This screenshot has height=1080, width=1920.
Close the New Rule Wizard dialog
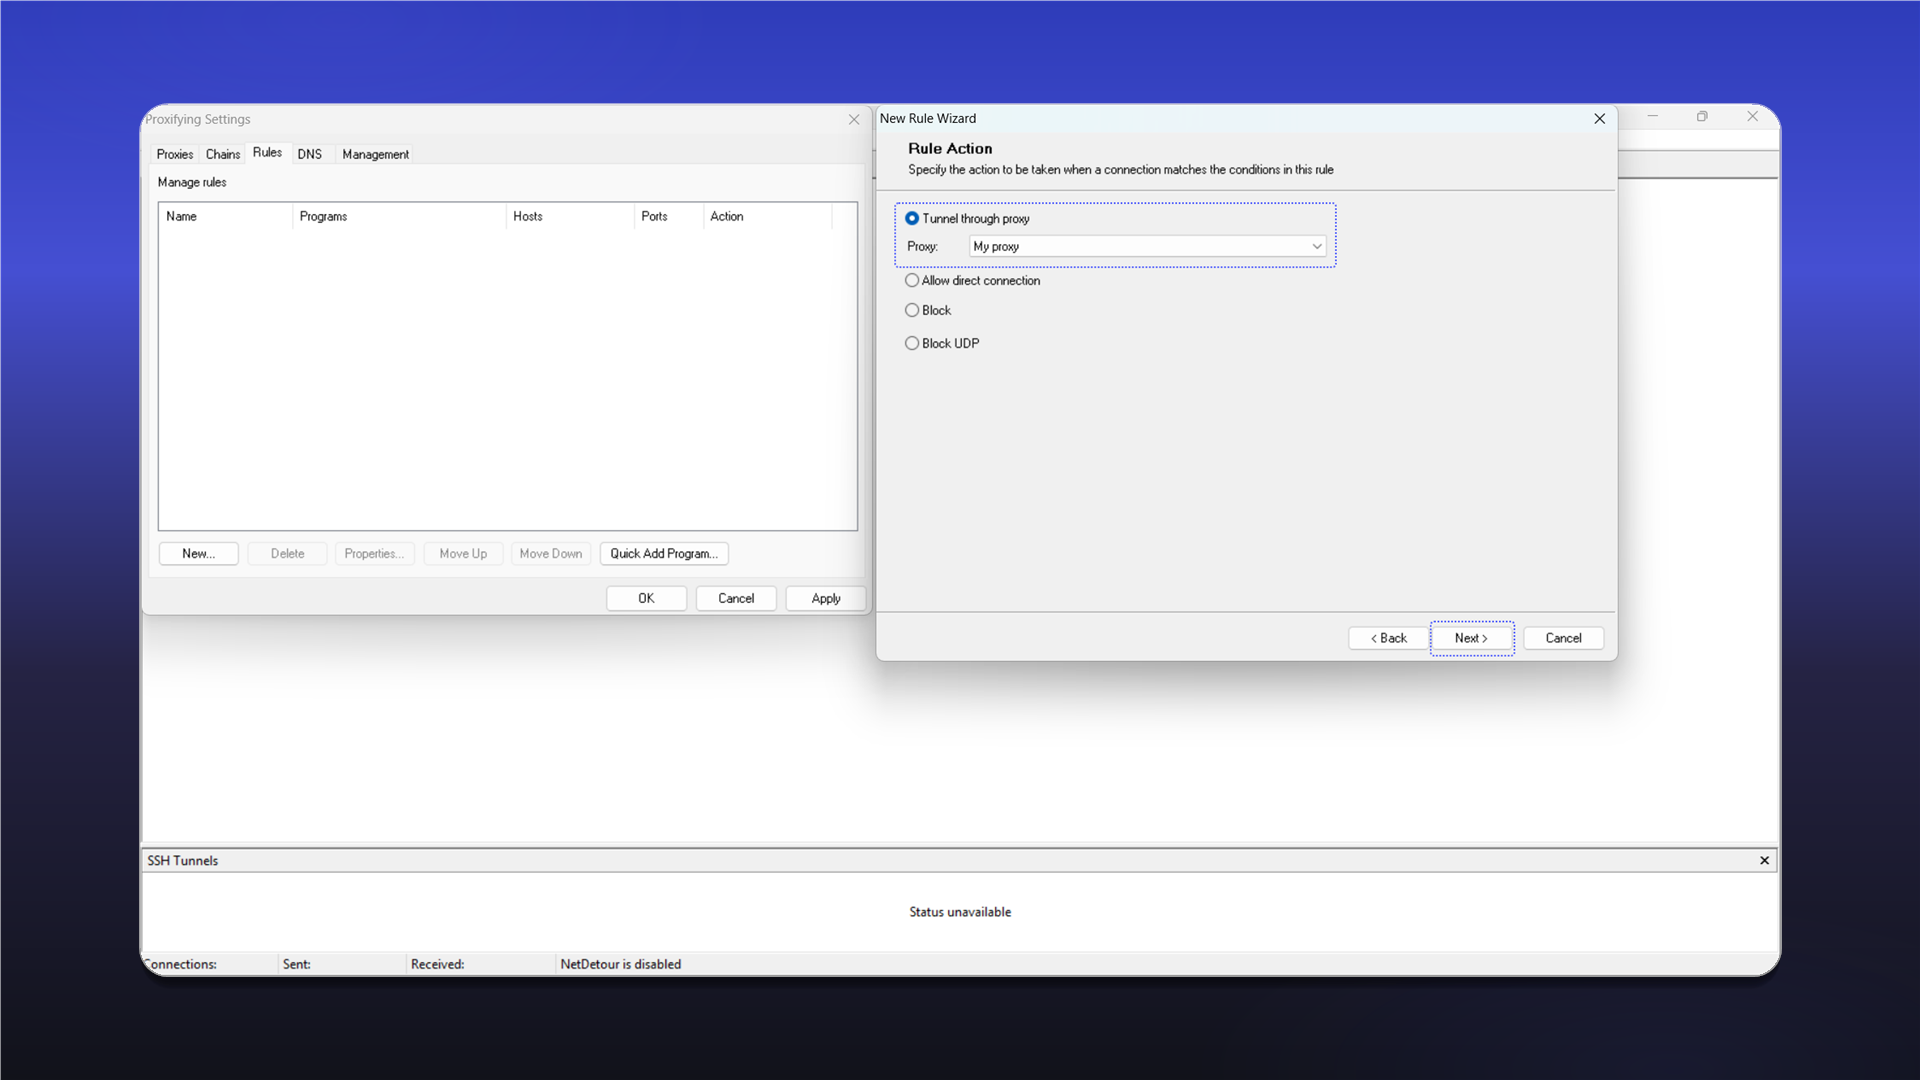pos(1599,118)
